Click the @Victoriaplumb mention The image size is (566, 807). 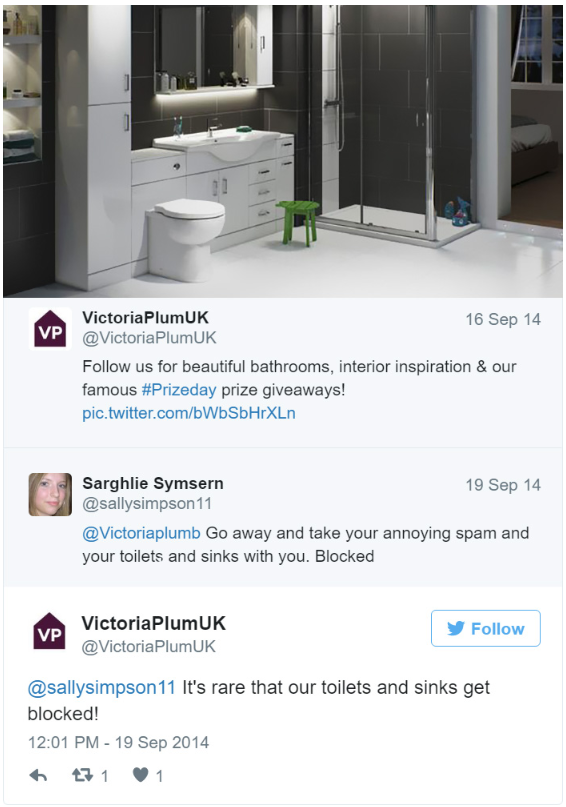[142, 533]
